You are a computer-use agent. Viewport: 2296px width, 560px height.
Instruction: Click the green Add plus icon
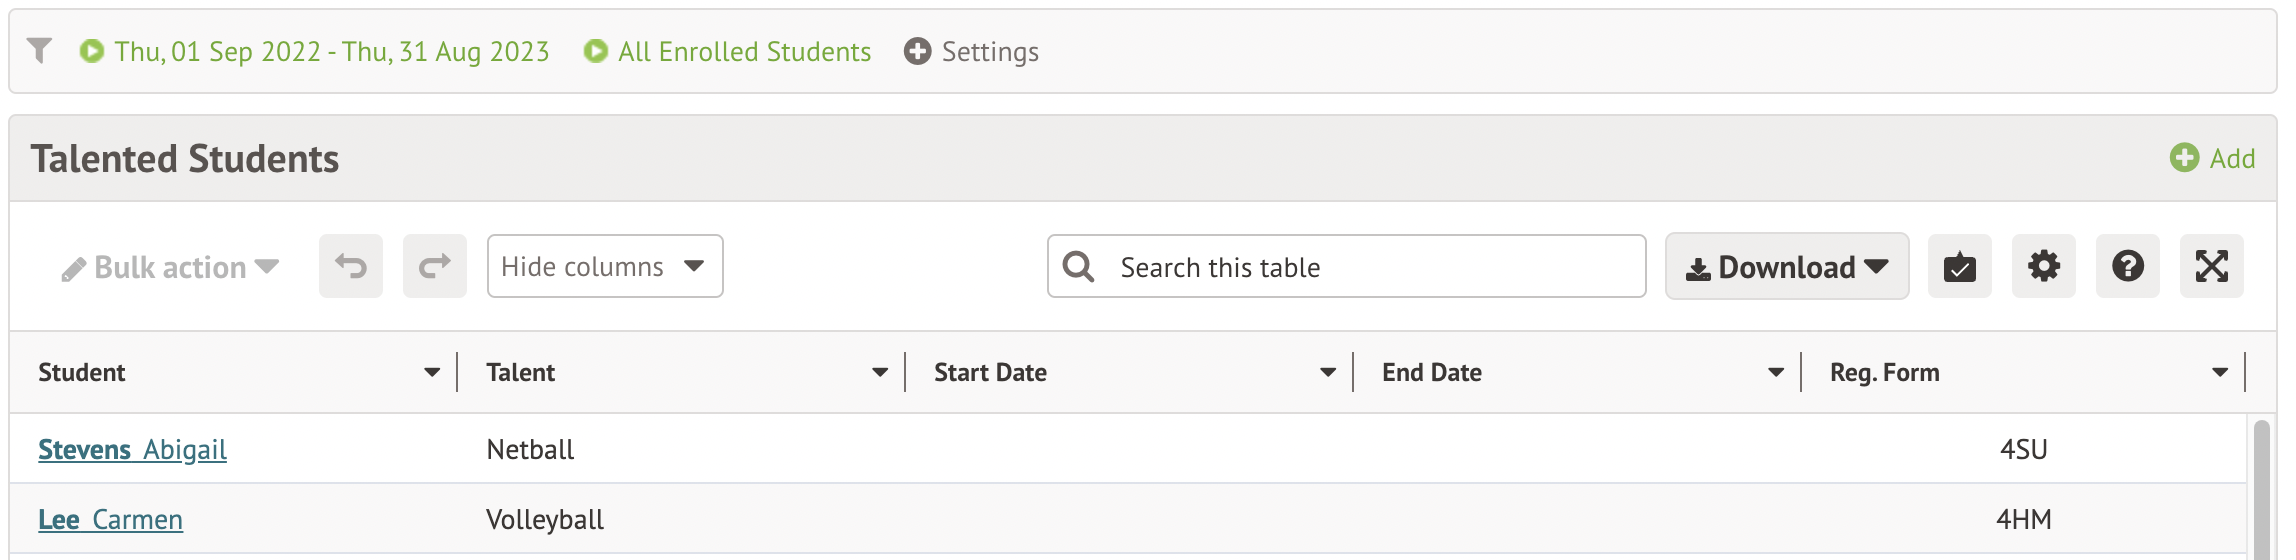tap(2184, 158)
